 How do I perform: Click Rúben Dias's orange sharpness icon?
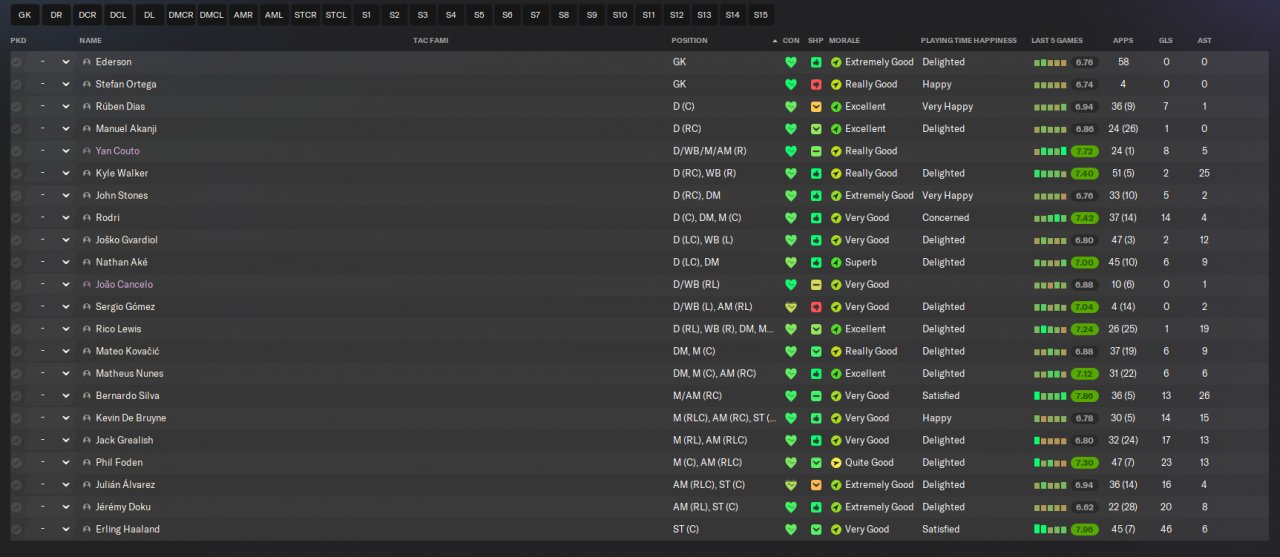click(816, 106)
